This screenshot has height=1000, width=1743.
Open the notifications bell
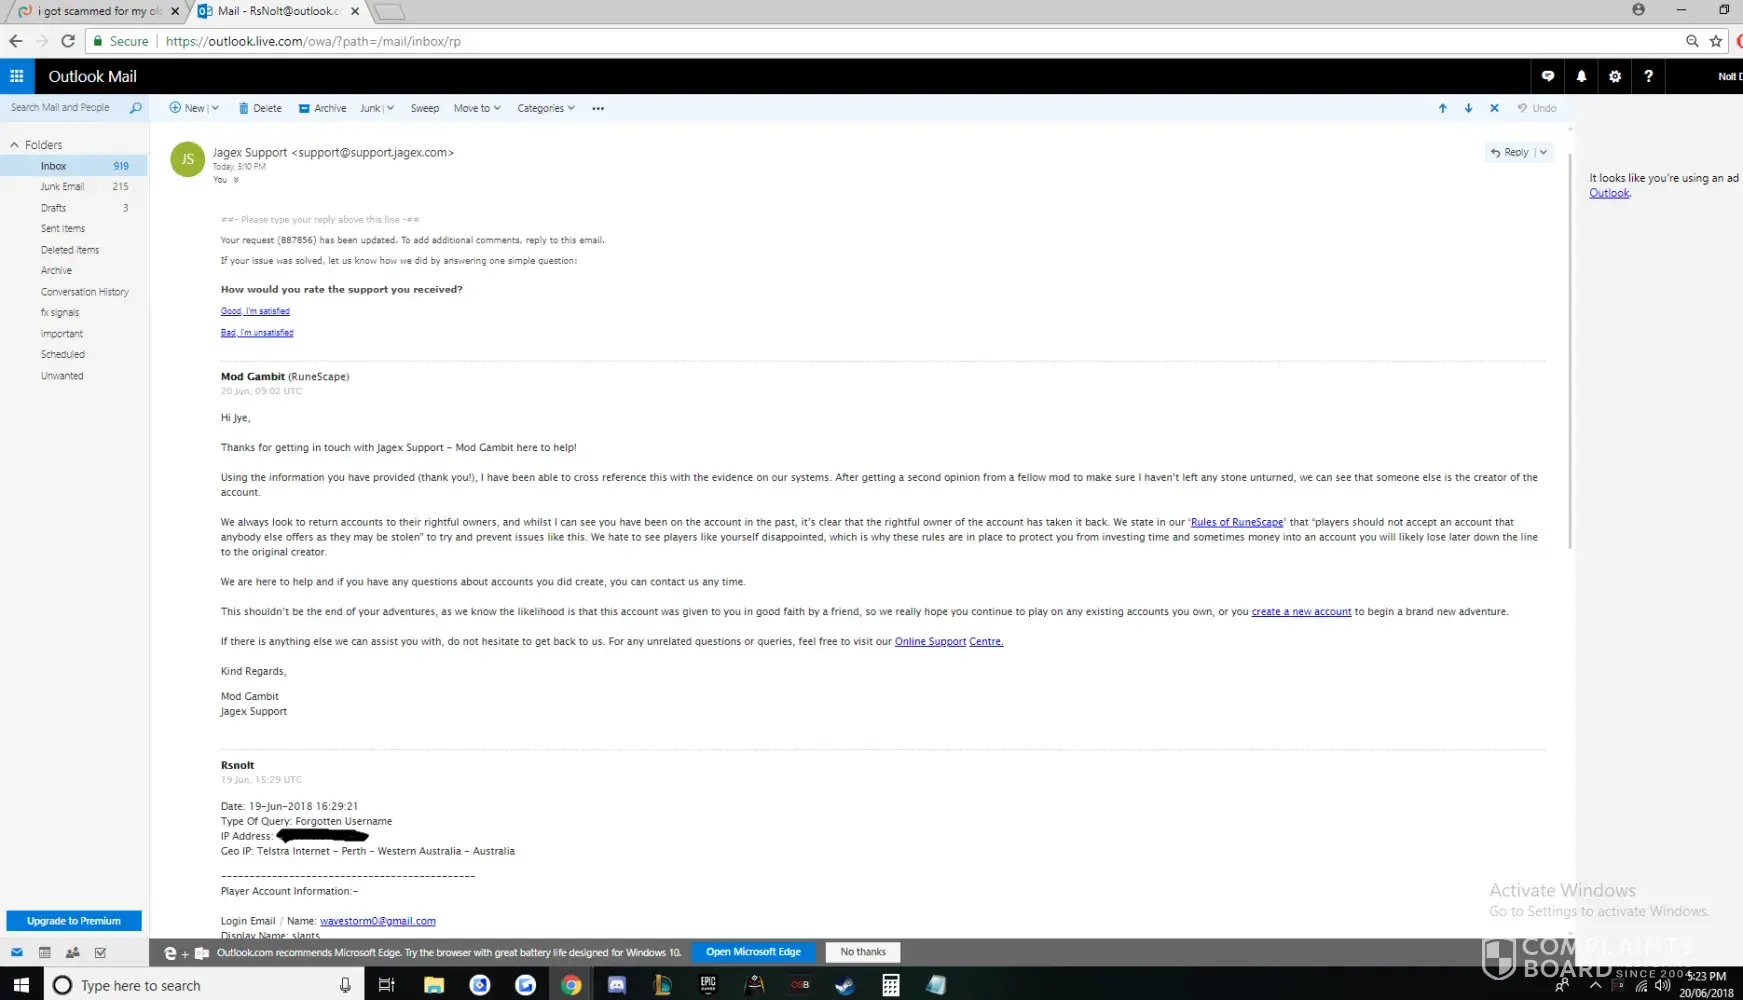click(1581, 76)
